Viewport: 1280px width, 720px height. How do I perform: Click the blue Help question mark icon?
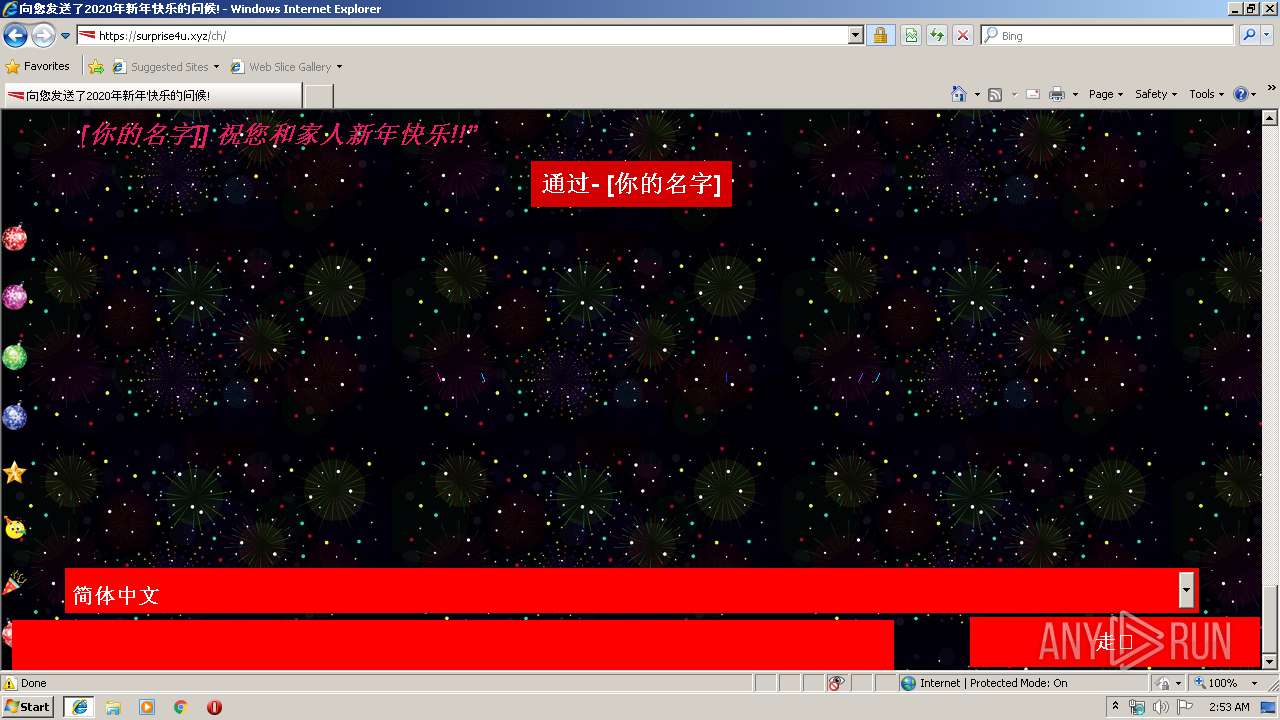1241,94
